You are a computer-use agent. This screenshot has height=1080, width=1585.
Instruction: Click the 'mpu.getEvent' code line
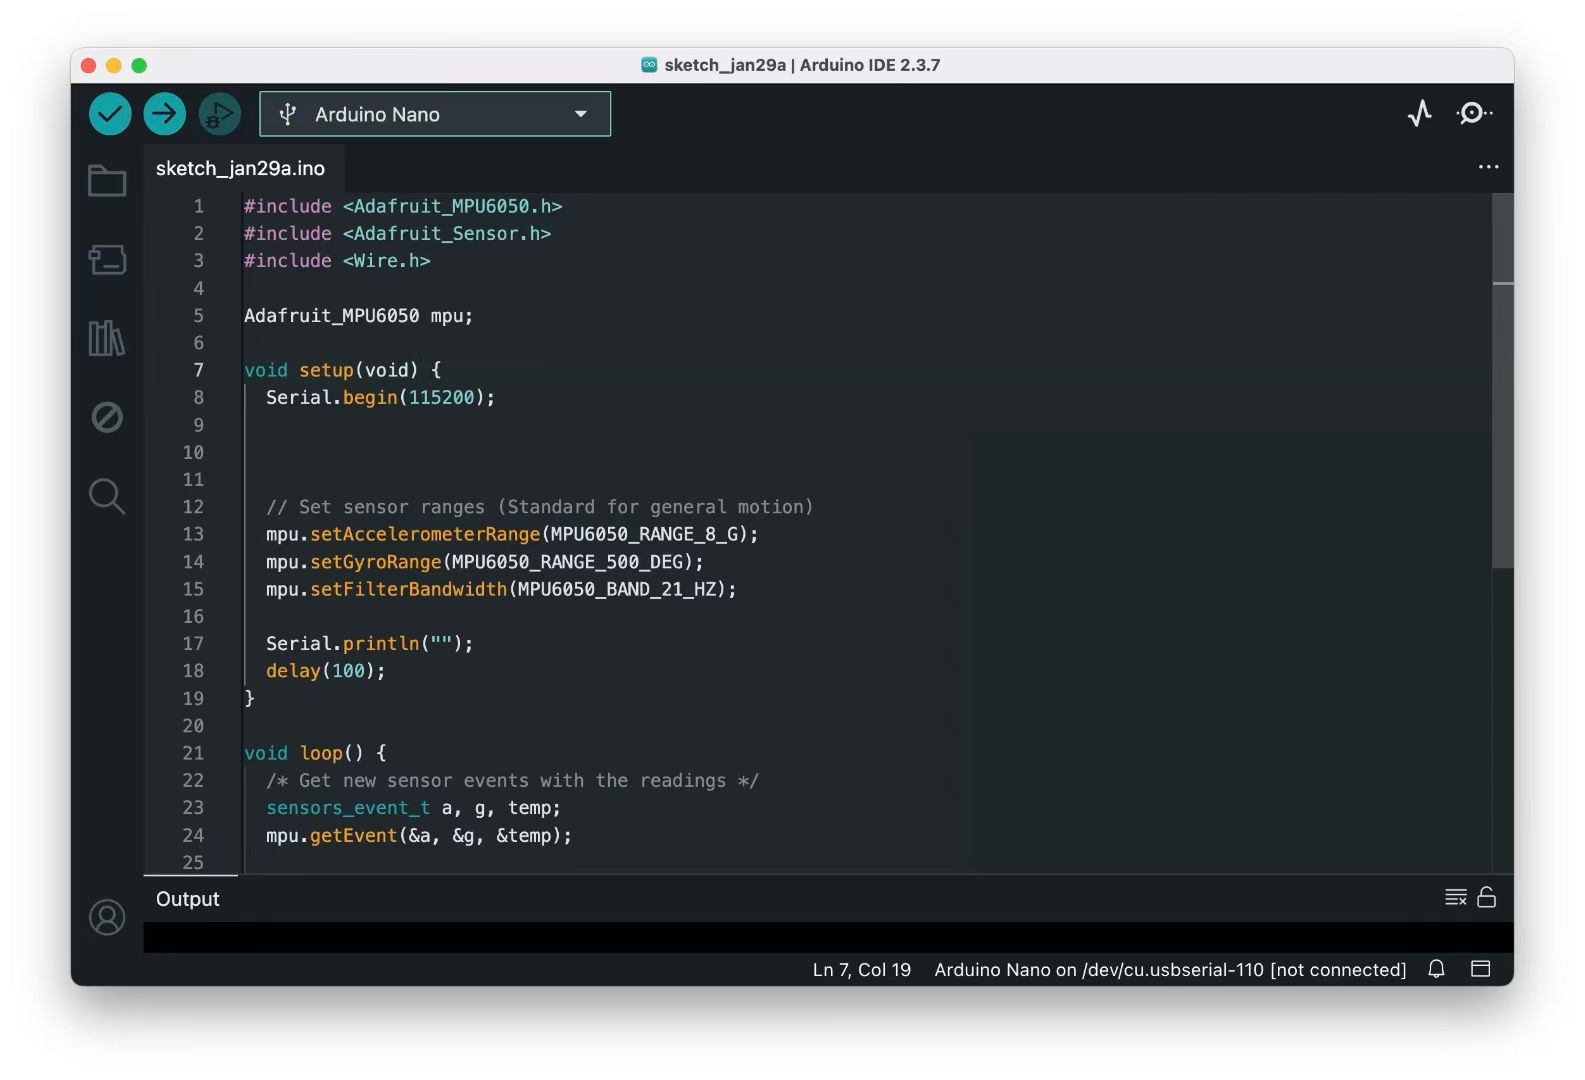tap(418, 835)
